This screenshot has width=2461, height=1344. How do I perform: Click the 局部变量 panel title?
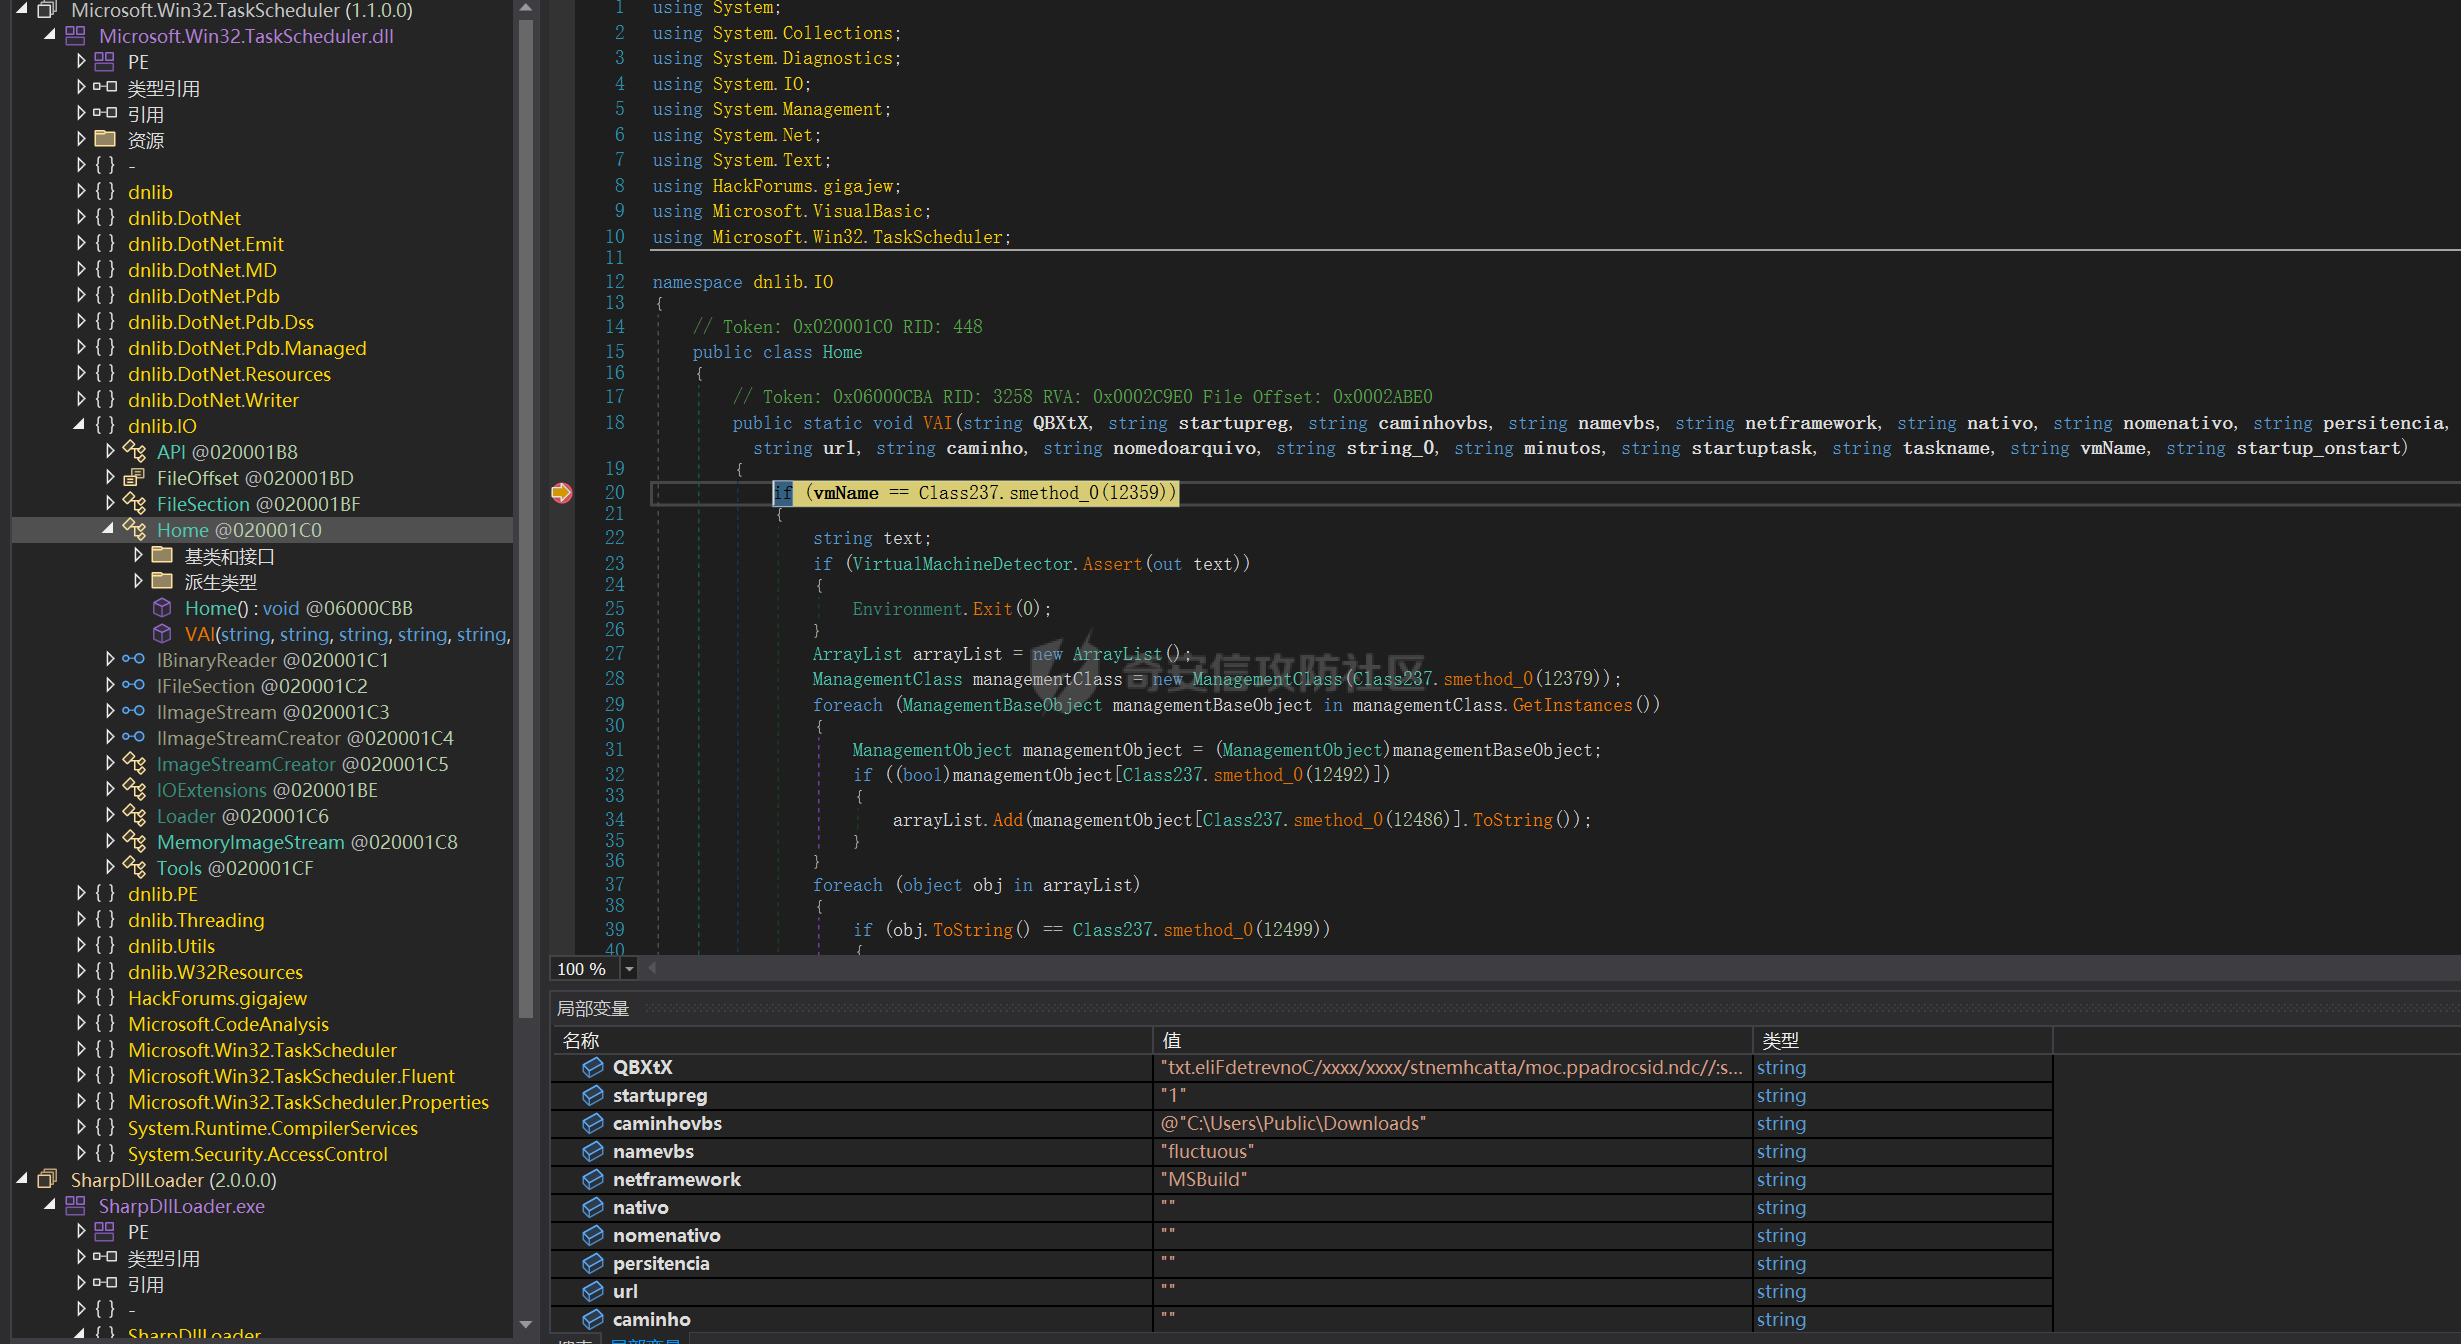(593, 1008)
